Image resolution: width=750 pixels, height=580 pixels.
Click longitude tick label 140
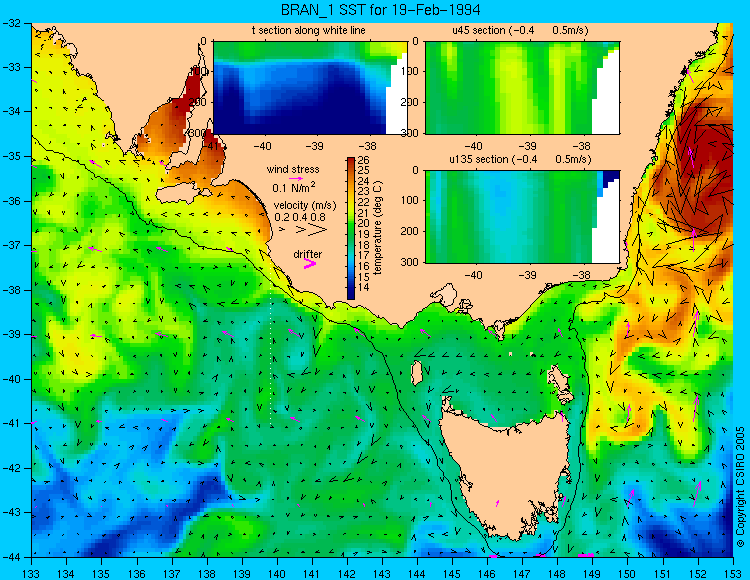pos(277,574)
